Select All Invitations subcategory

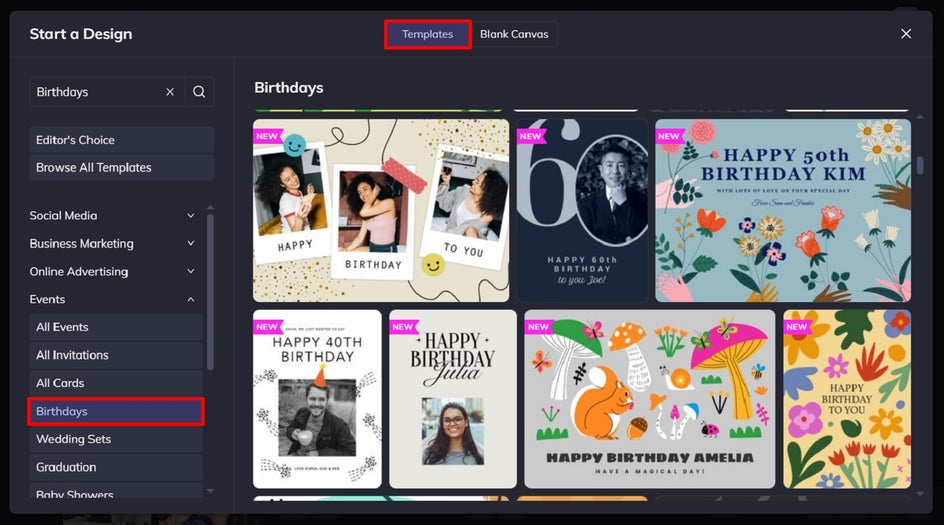116,355
